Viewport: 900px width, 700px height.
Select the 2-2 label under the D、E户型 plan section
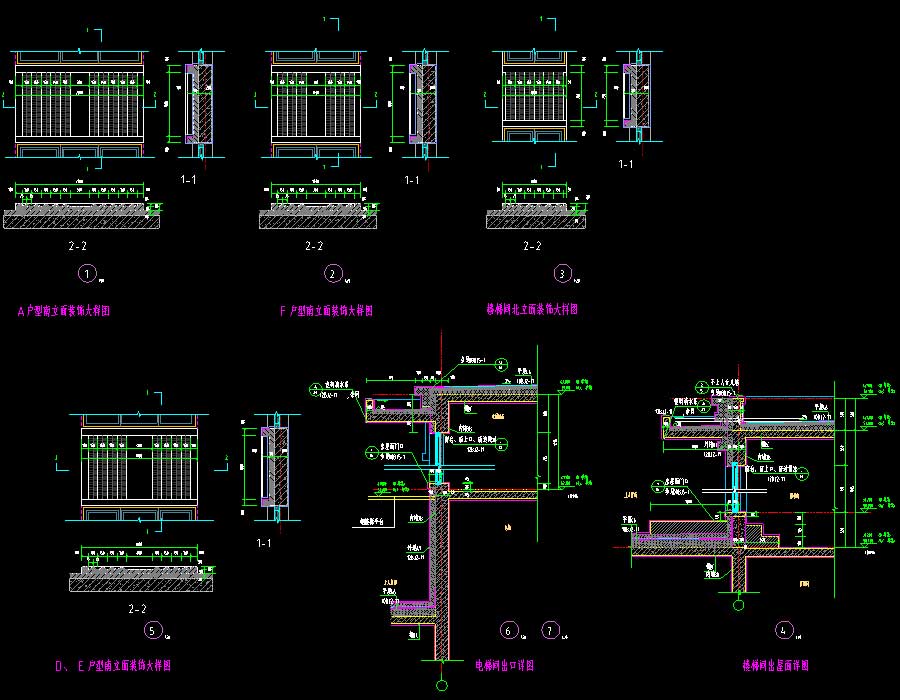(x=137, y=609)
